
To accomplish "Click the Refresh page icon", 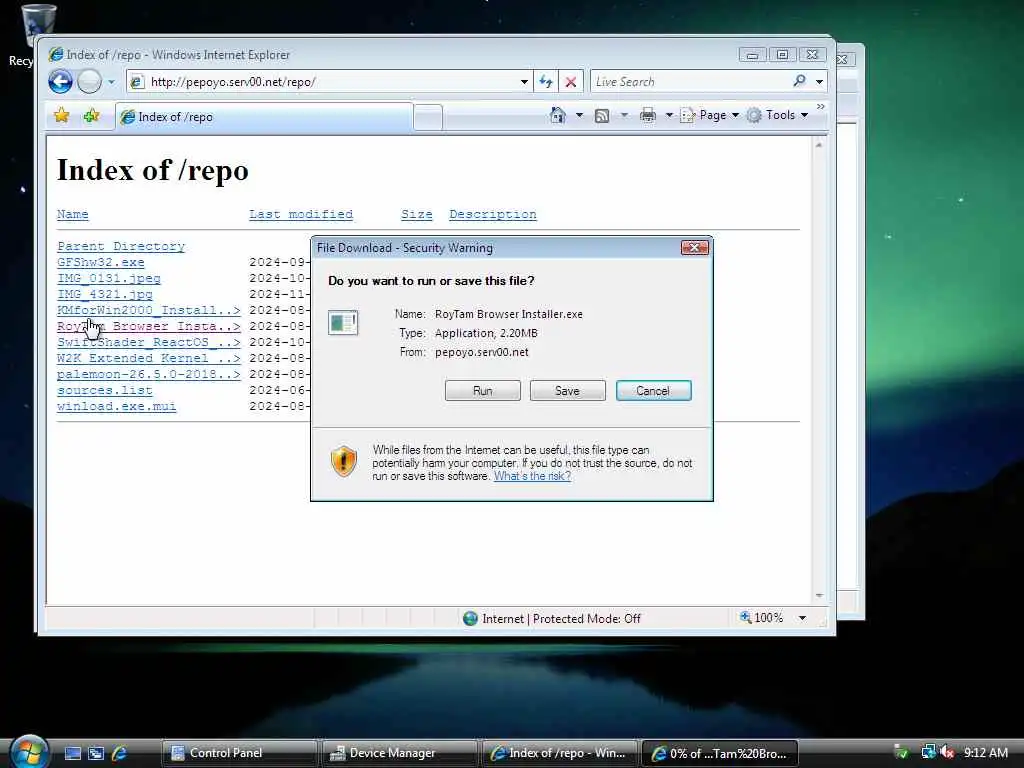I will [545, 82].
